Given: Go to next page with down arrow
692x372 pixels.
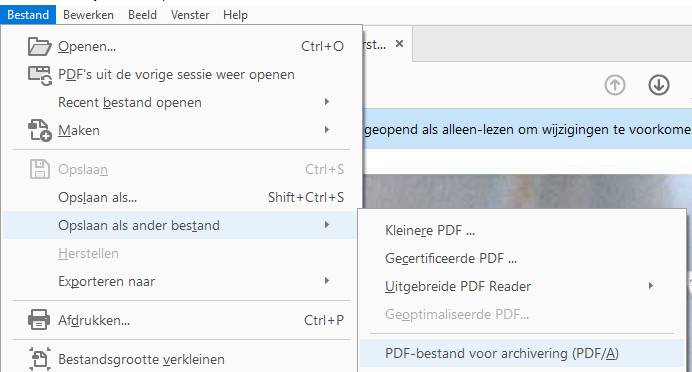Looking at the screenshot, I should click(659, 85).
